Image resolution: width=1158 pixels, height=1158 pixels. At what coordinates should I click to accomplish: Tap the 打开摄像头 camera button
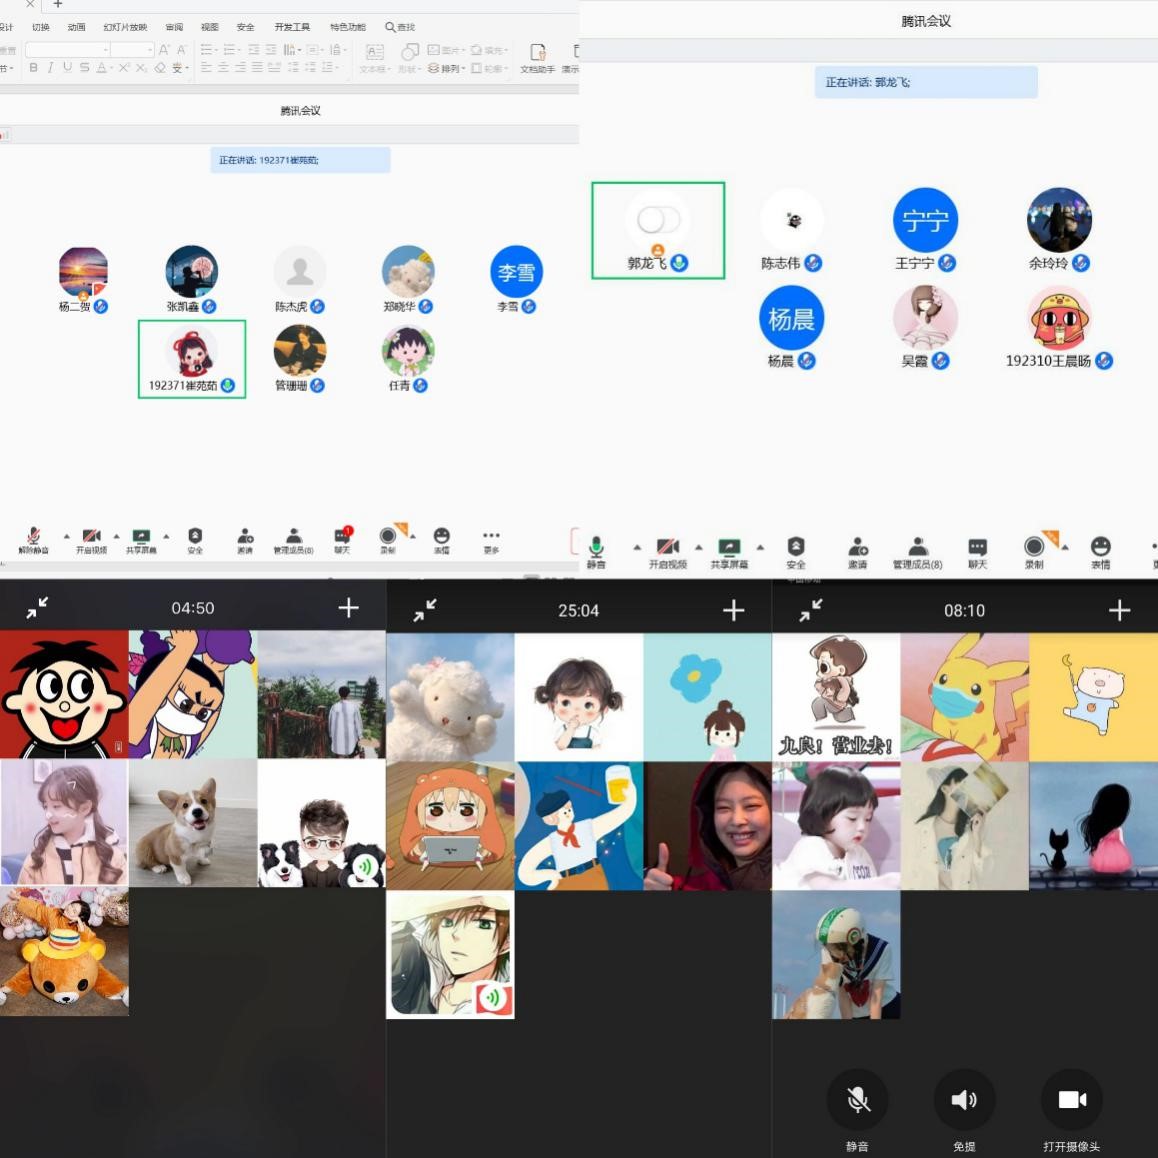(x=1071, y=1100)
